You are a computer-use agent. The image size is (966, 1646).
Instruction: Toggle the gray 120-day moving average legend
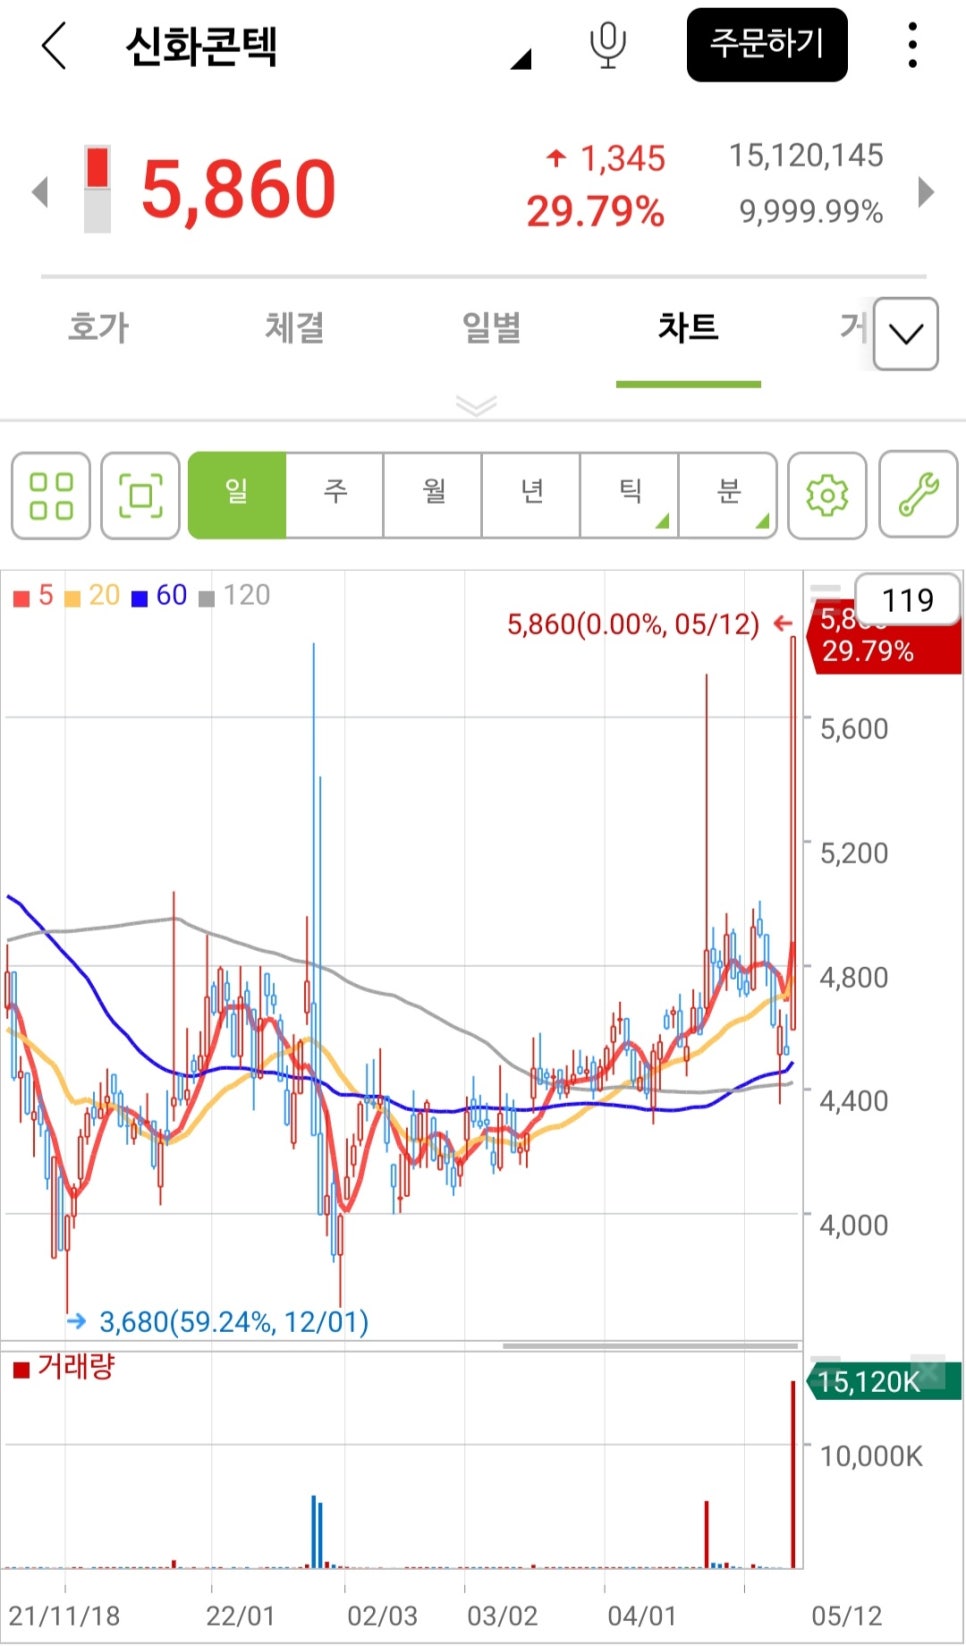(235, 596)
